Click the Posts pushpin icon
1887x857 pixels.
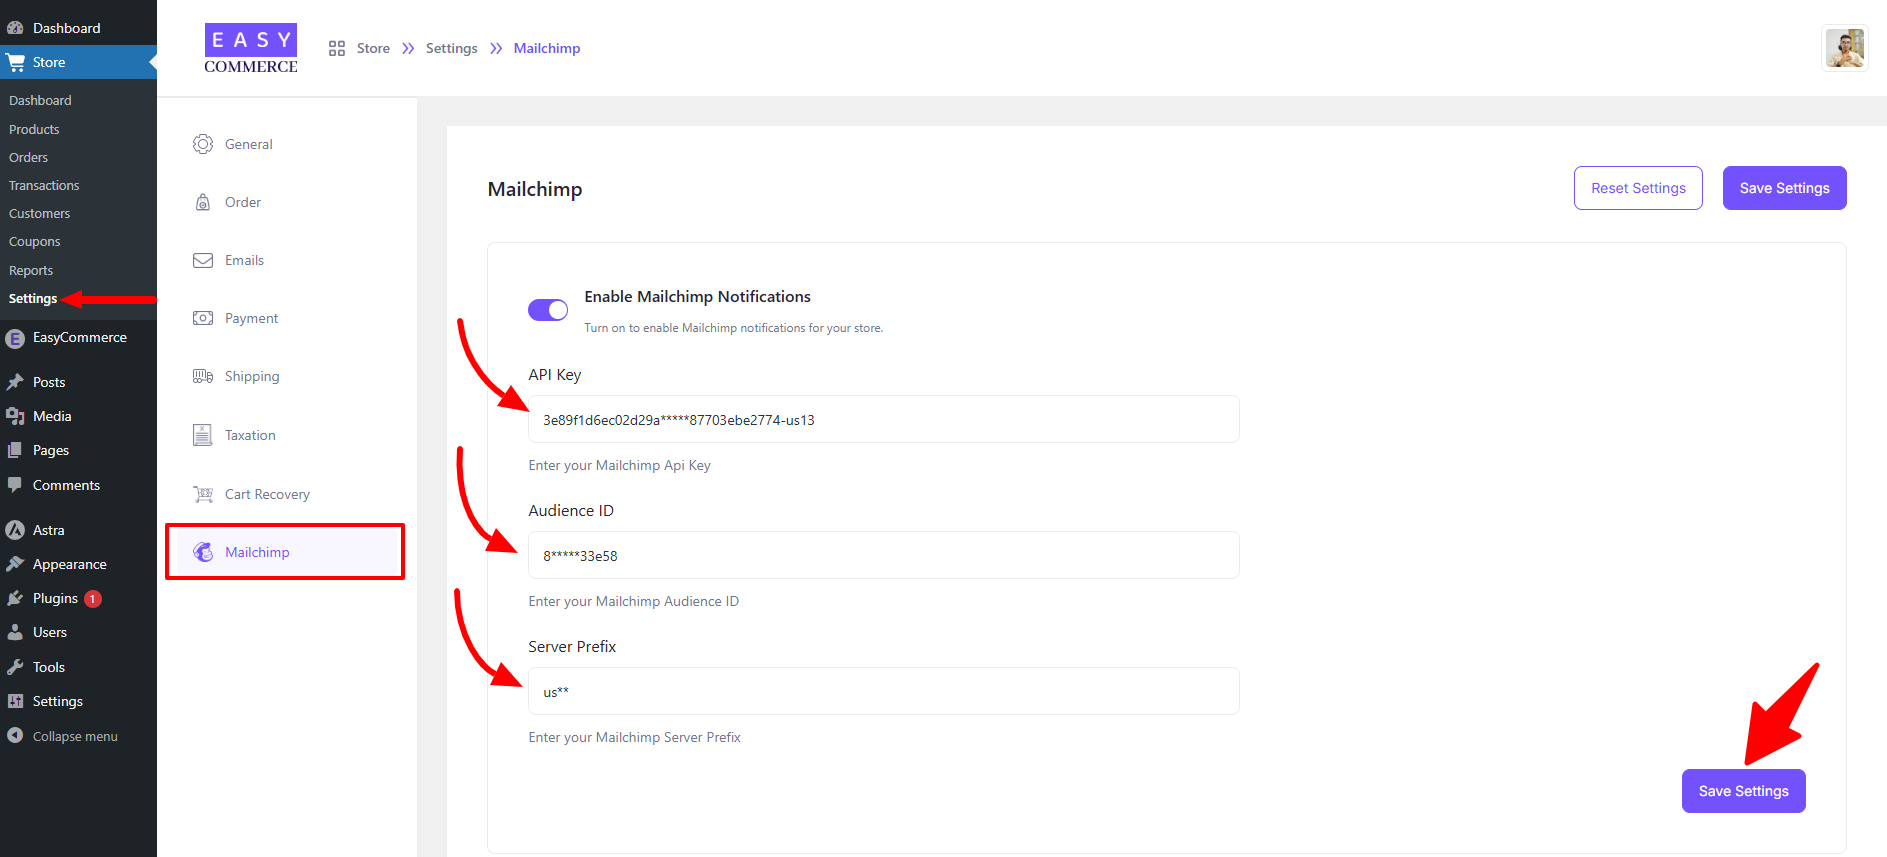pos(15,382)
